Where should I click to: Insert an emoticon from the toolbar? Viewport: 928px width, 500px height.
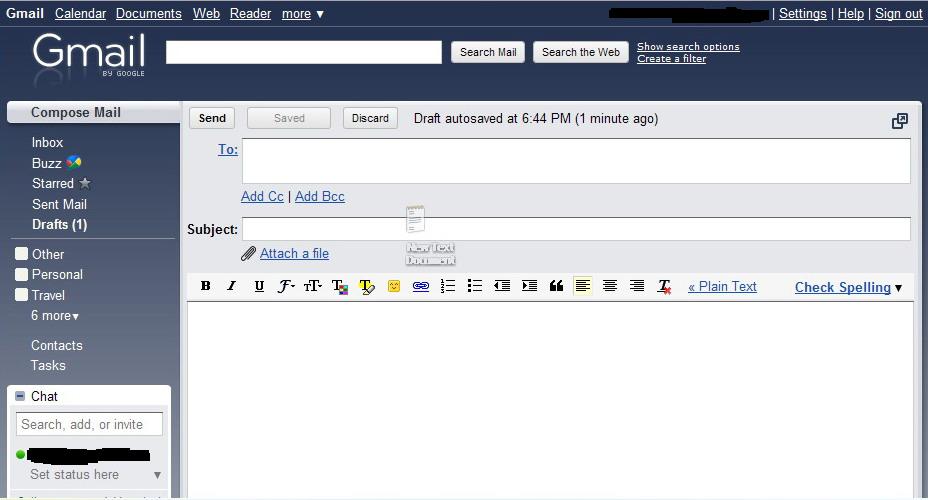coord(394,286)
